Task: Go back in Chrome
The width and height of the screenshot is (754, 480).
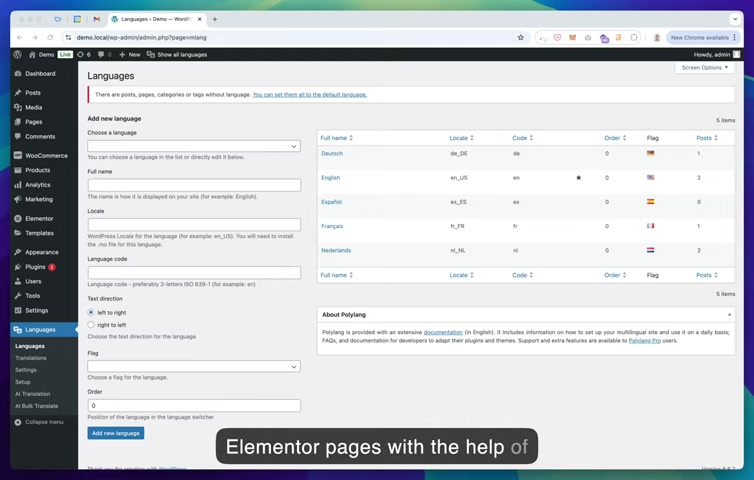Action: [x=20, y=38]
